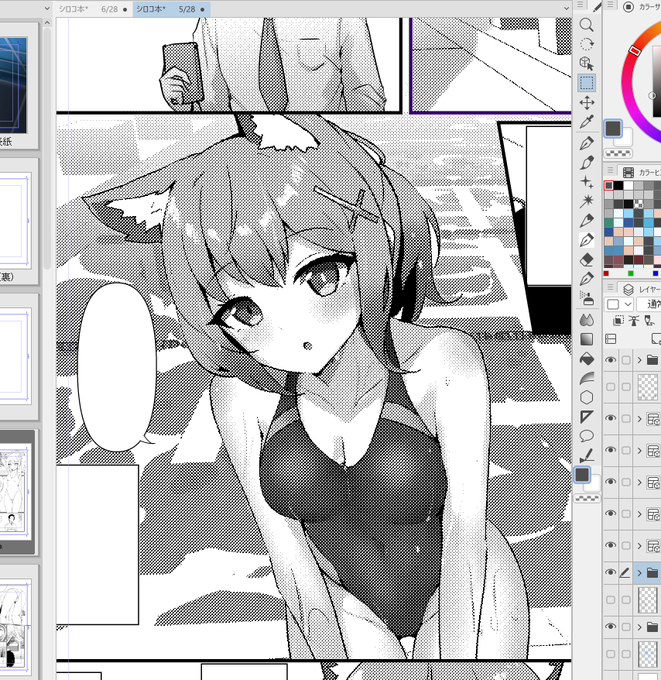Select the Airbrush spray tool
Image resolution: width=661 pixels, height=680 pixels.
[x=586, y=298]
